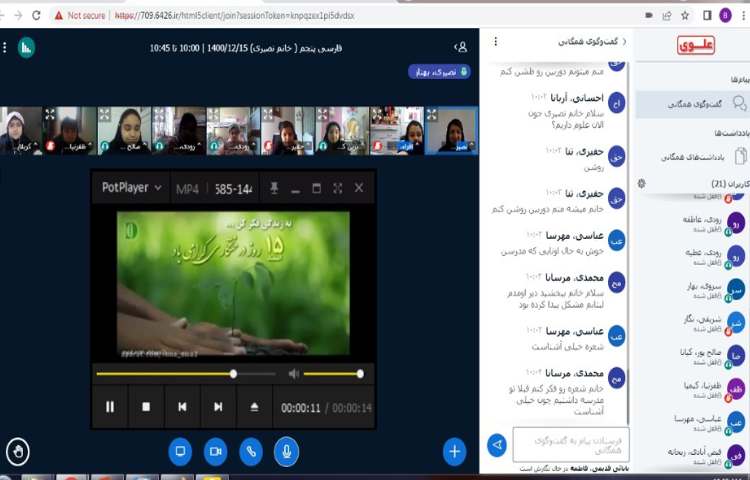Fullscreen the نصیر webcam thumbnail
Viewport: 750px width, 480px height.
[x=431, y=114]
